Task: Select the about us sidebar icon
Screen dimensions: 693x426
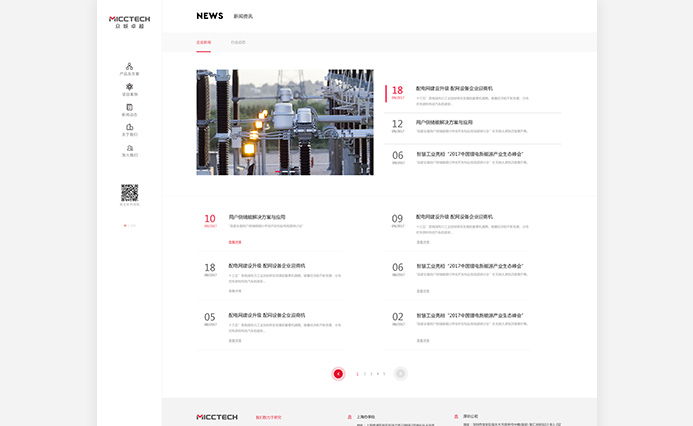Action: (129, 127)
